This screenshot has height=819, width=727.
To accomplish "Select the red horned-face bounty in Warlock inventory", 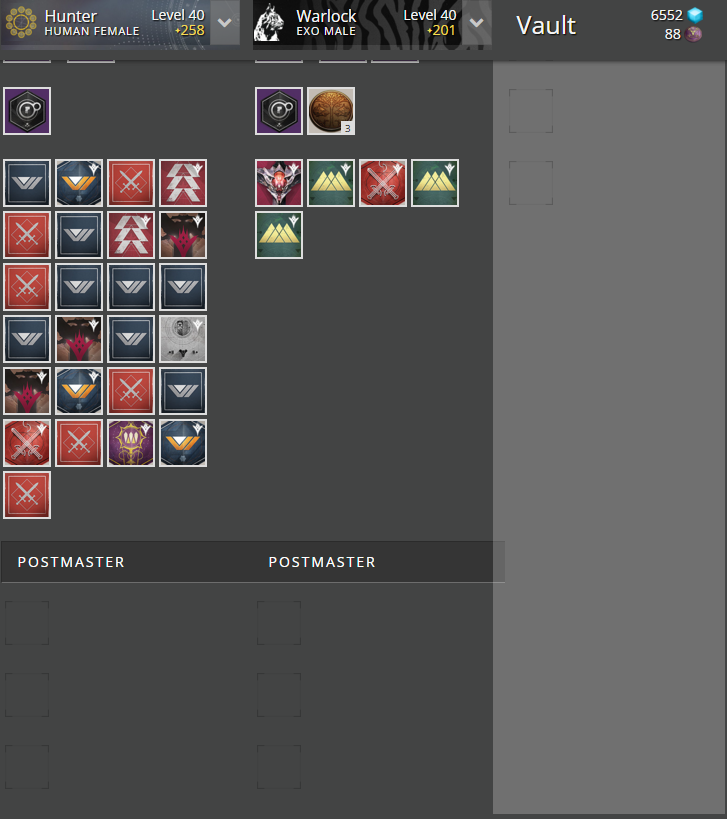I will click(x=279, y=183).
